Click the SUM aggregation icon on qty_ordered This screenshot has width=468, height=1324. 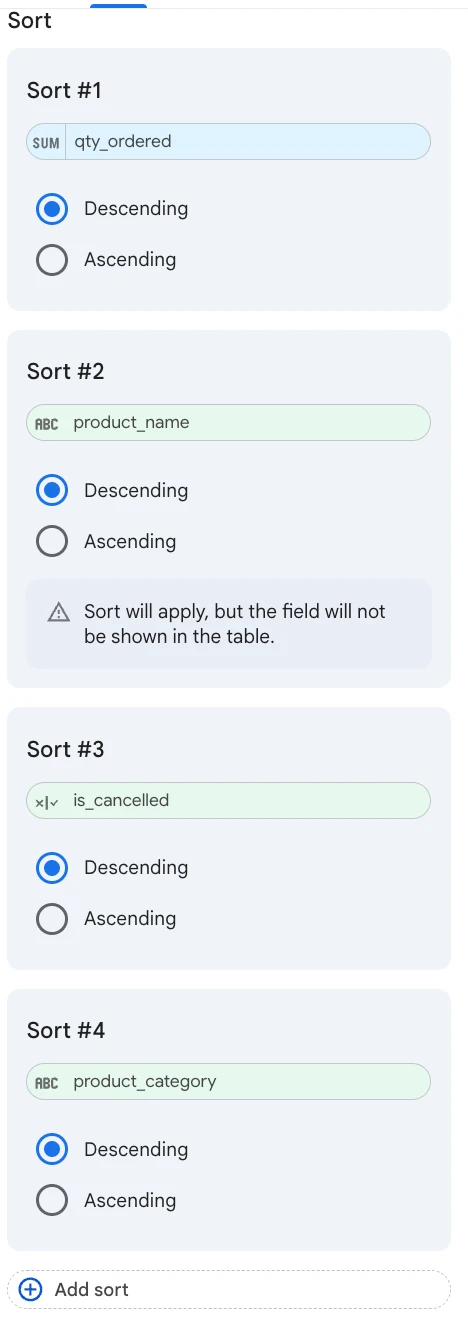pyautogui.click(x=46, y=142)
